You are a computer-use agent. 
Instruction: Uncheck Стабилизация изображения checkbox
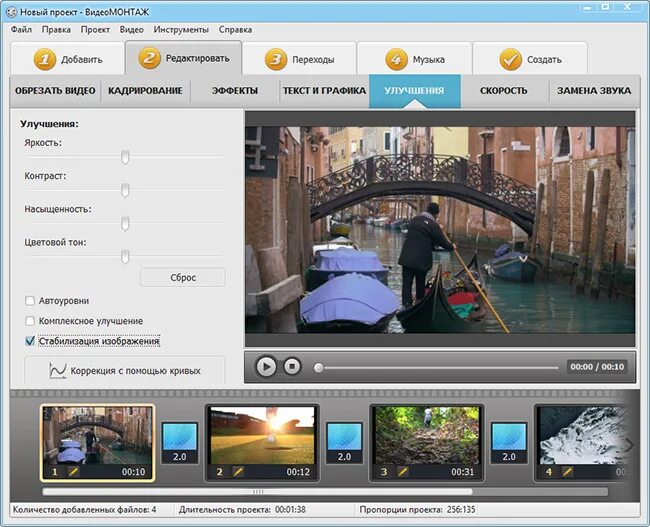pos(30,341)
